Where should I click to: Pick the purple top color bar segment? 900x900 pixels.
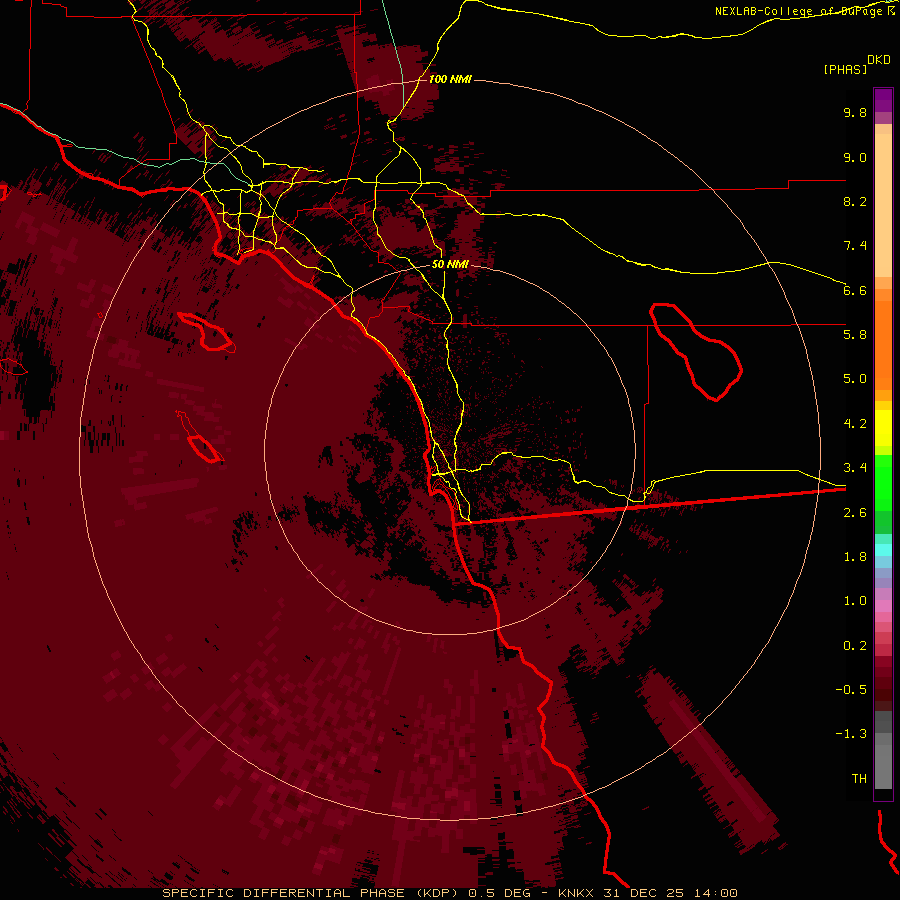point(883,100)
